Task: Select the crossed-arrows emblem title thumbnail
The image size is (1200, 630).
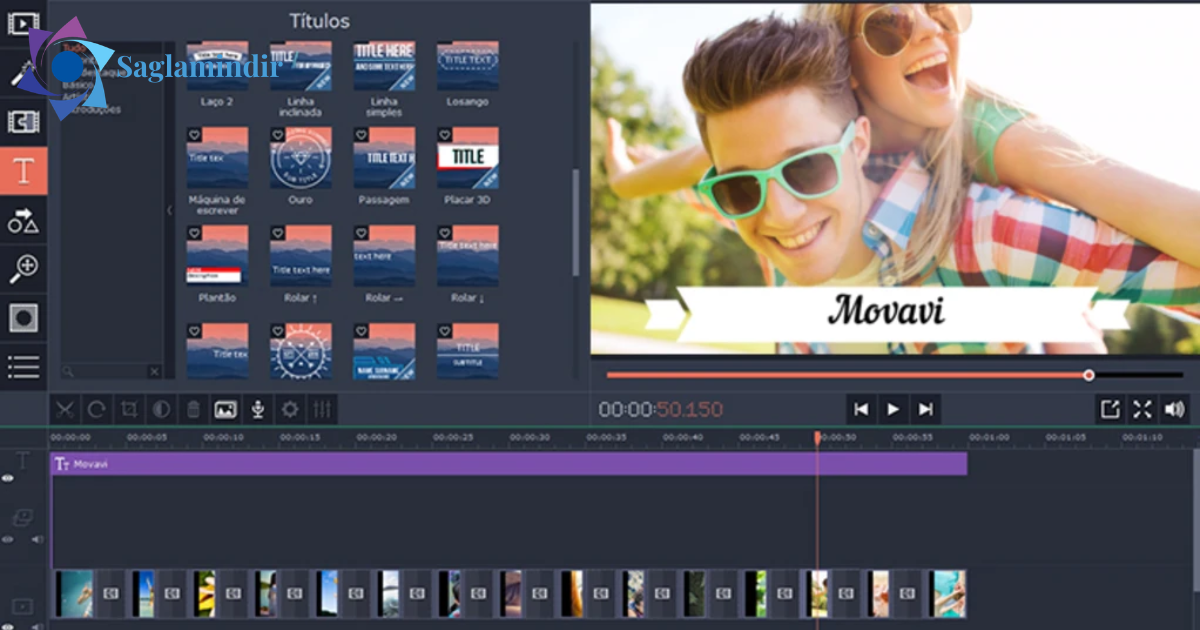Action: [x=301, y=351]
